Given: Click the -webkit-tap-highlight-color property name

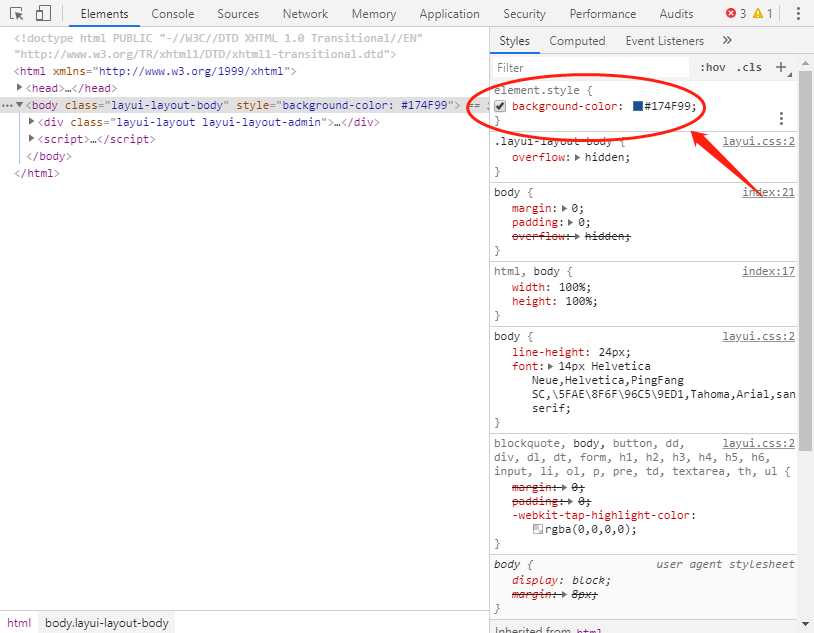Looking at the screenshot, I should point(601,515).
